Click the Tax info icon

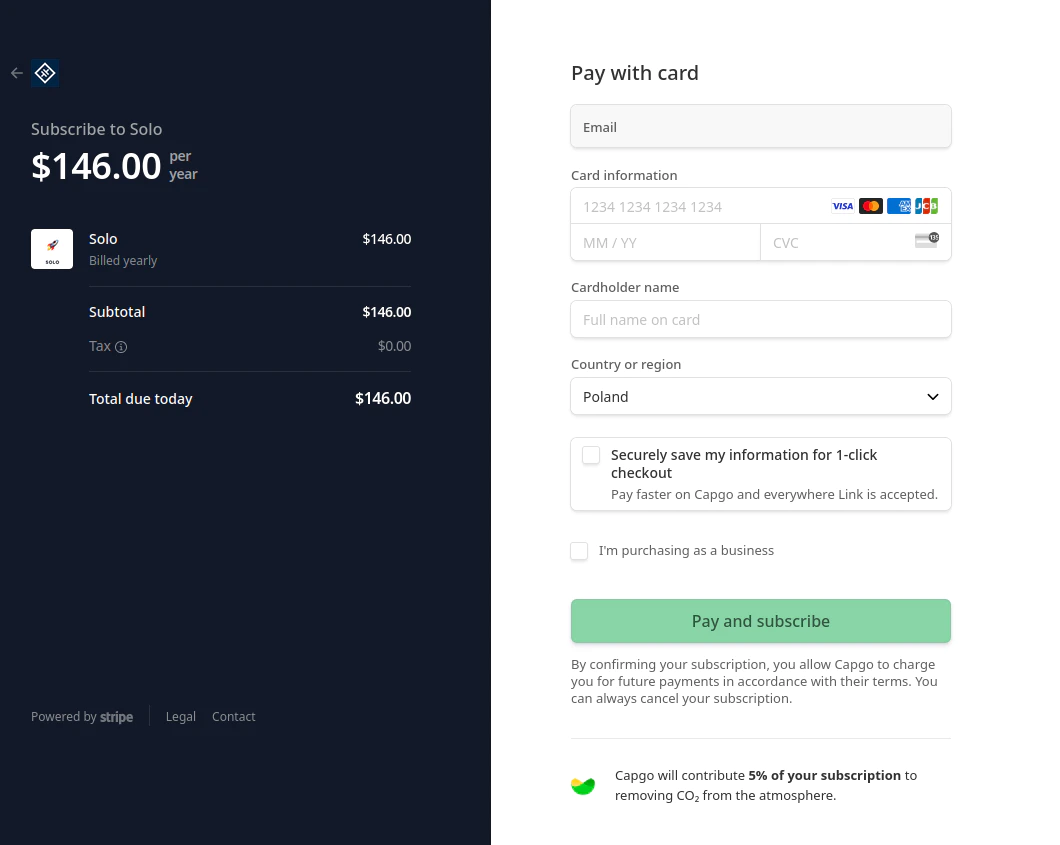[x=121, y=347]
